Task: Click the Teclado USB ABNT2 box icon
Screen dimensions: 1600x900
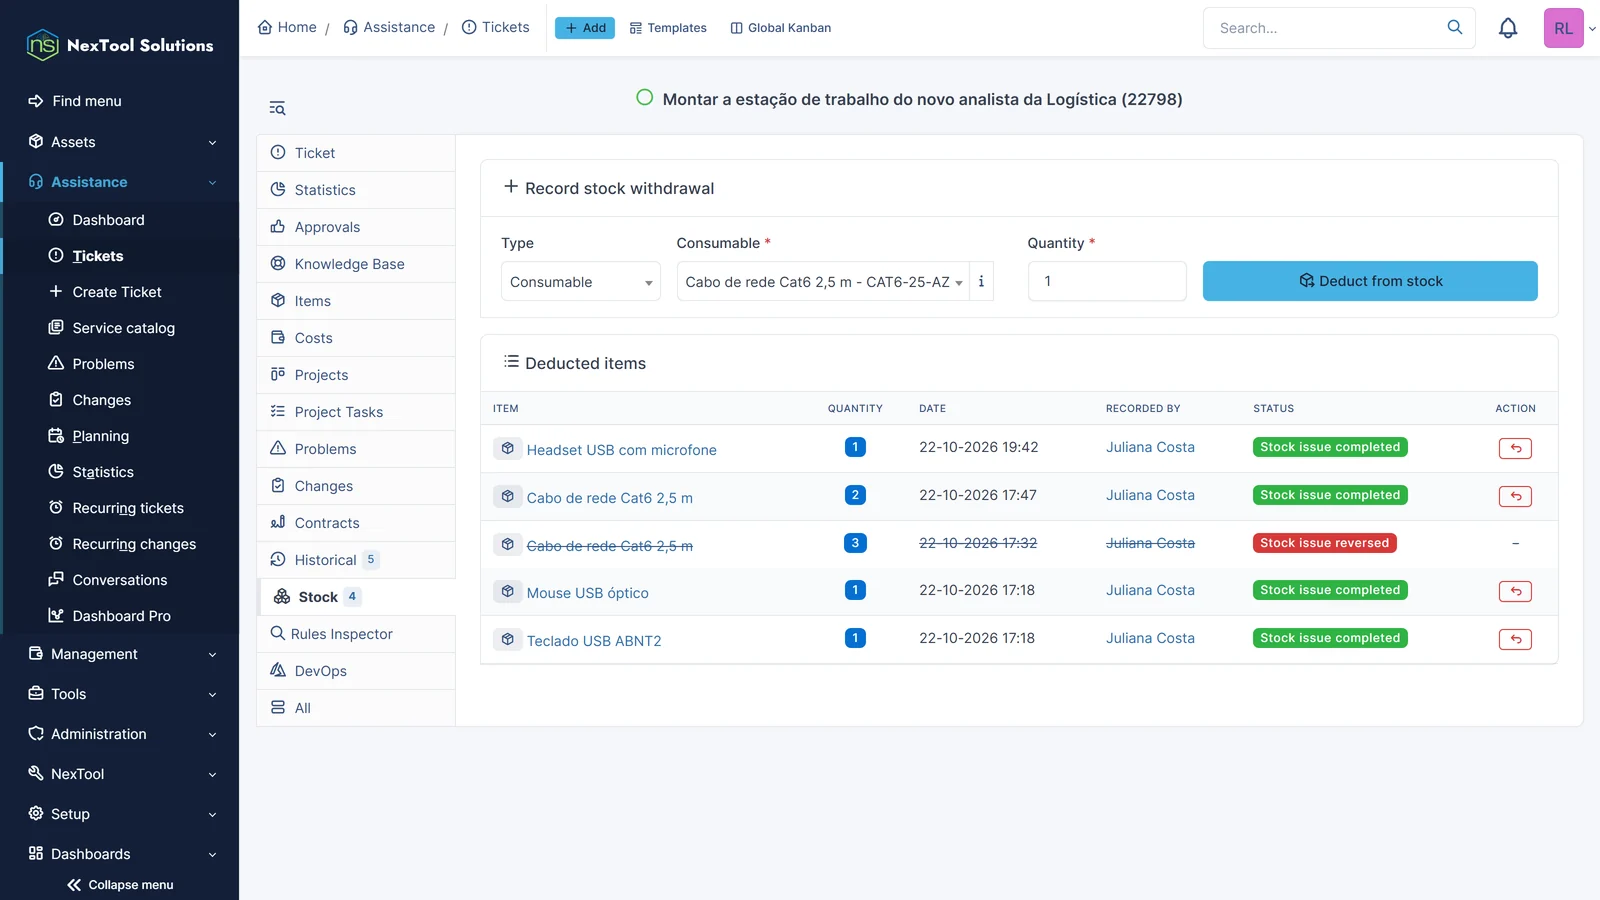Action: 508,639
